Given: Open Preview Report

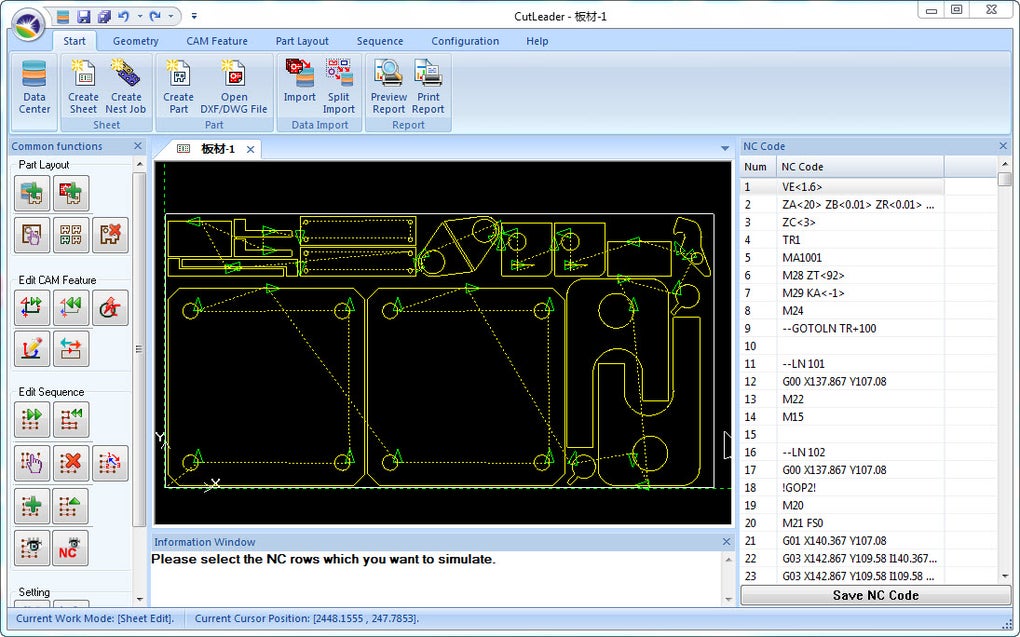Looking at the screenshot, I should click(388, 87).
